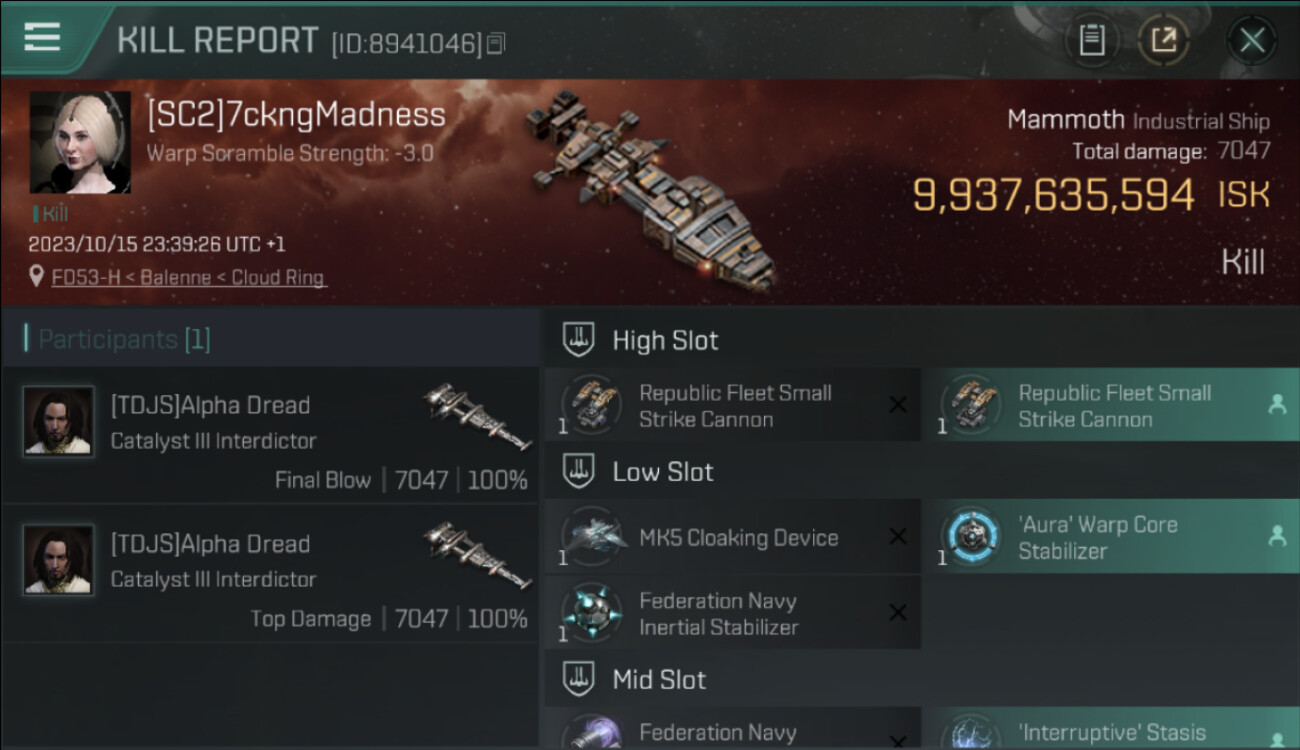Open the FD53-H location link
Image resolution: width=1300 pixels, height=750 pixels.
(189, 278)
